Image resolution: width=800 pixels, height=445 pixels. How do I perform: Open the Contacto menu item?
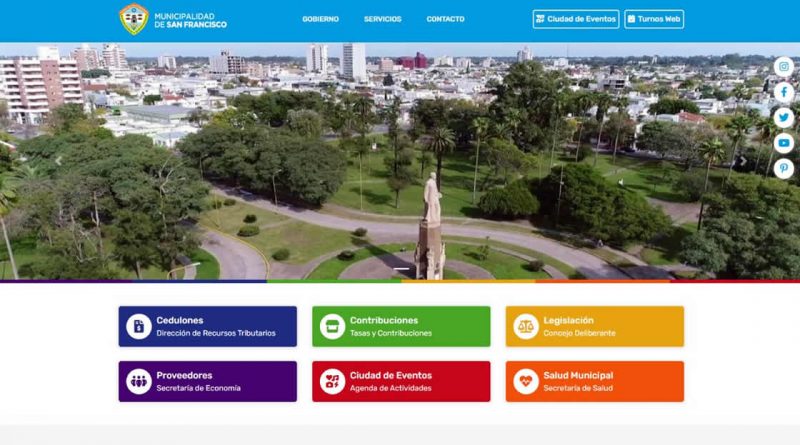(445, 19)
